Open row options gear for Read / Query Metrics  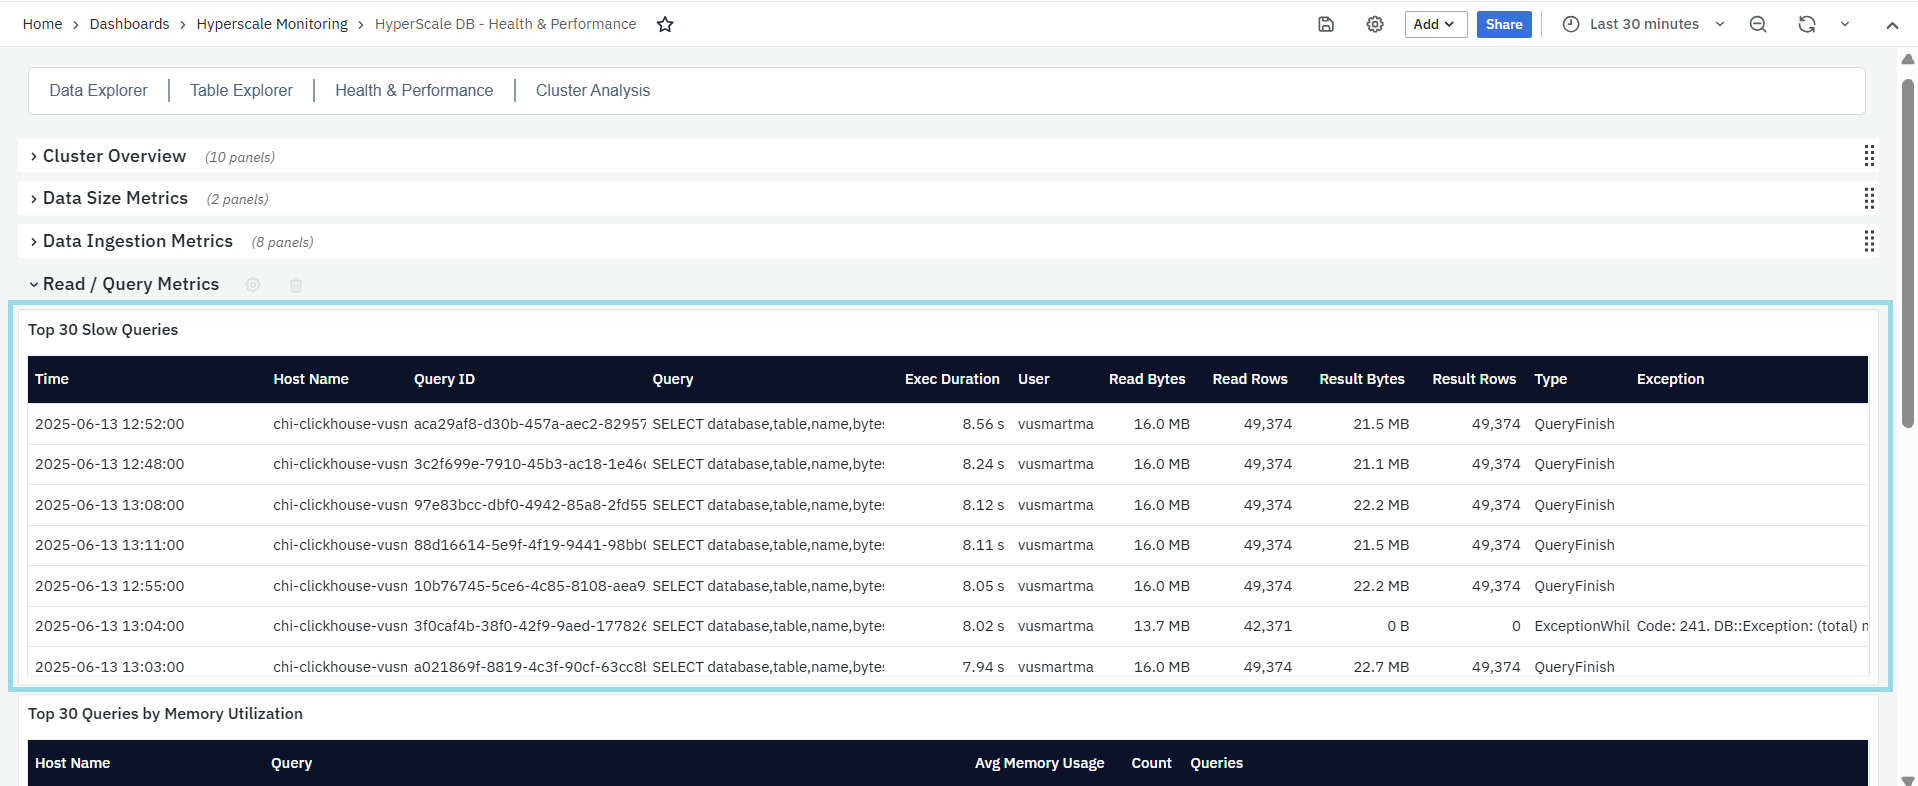coord(253,285)
